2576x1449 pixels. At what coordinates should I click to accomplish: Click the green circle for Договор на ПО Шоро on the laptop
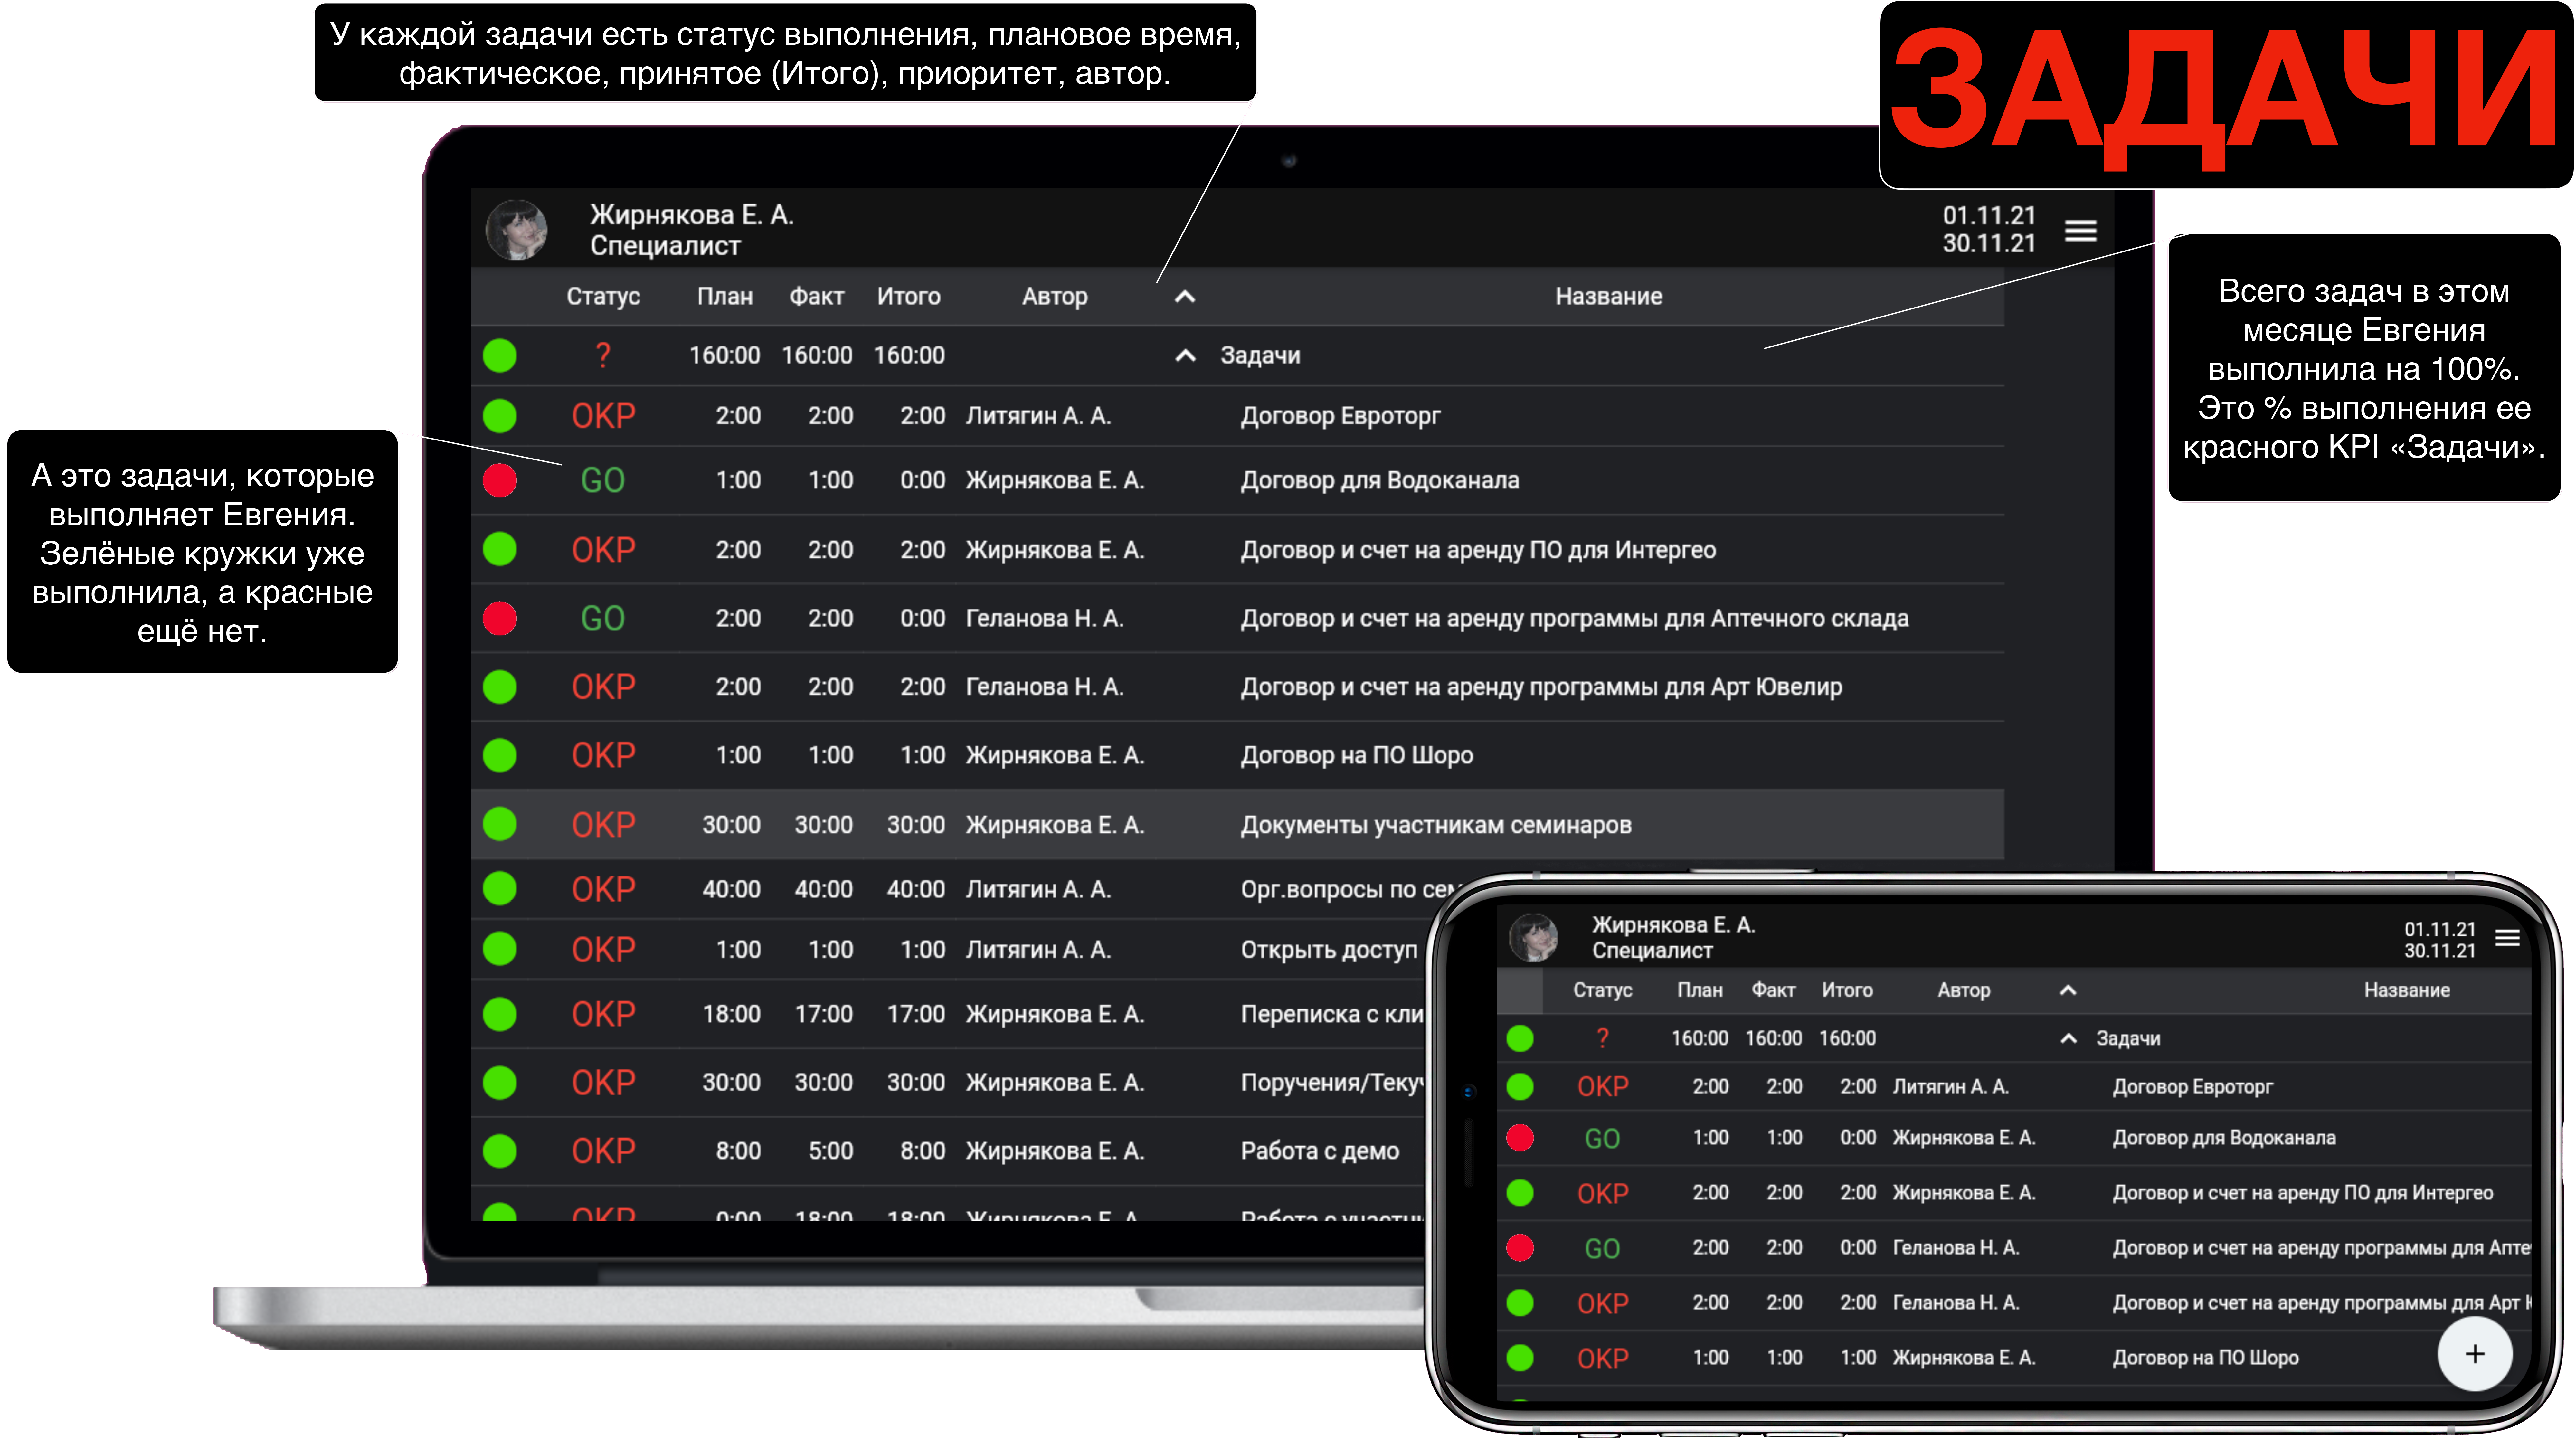[500, 755]
